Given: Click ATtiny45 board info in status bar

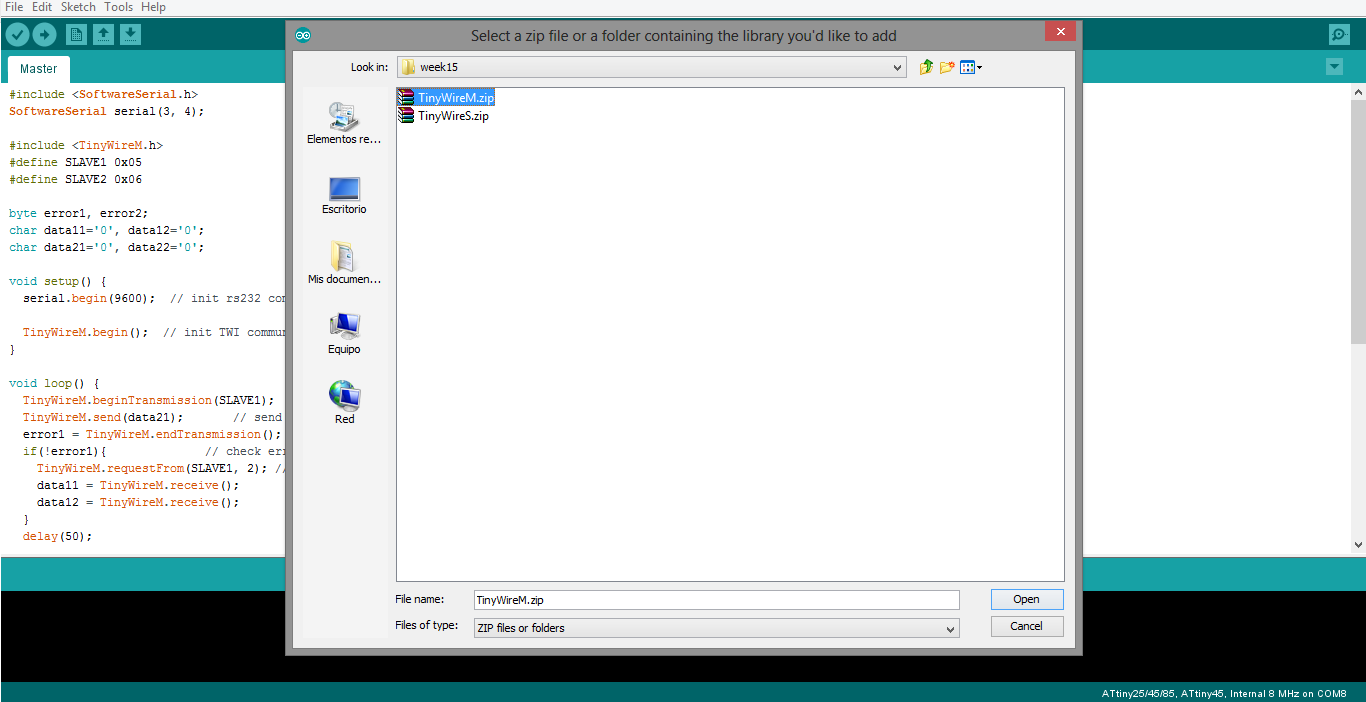Looking at the screenshot, I should pyautogui.click(x=1224, y=693).
